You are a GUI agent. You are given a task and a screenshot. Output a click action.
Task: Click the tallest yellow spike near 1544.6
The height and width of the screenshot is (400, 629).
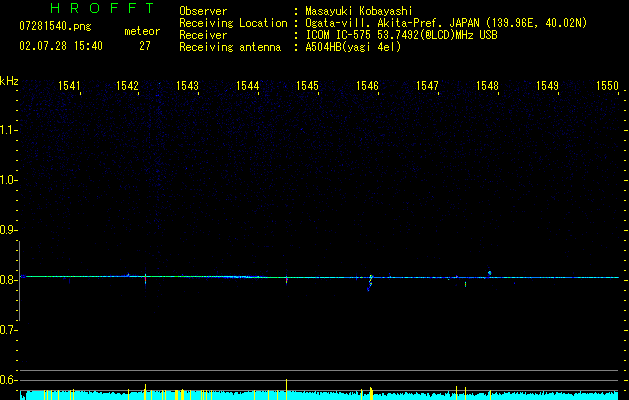[x=286, y=389]
